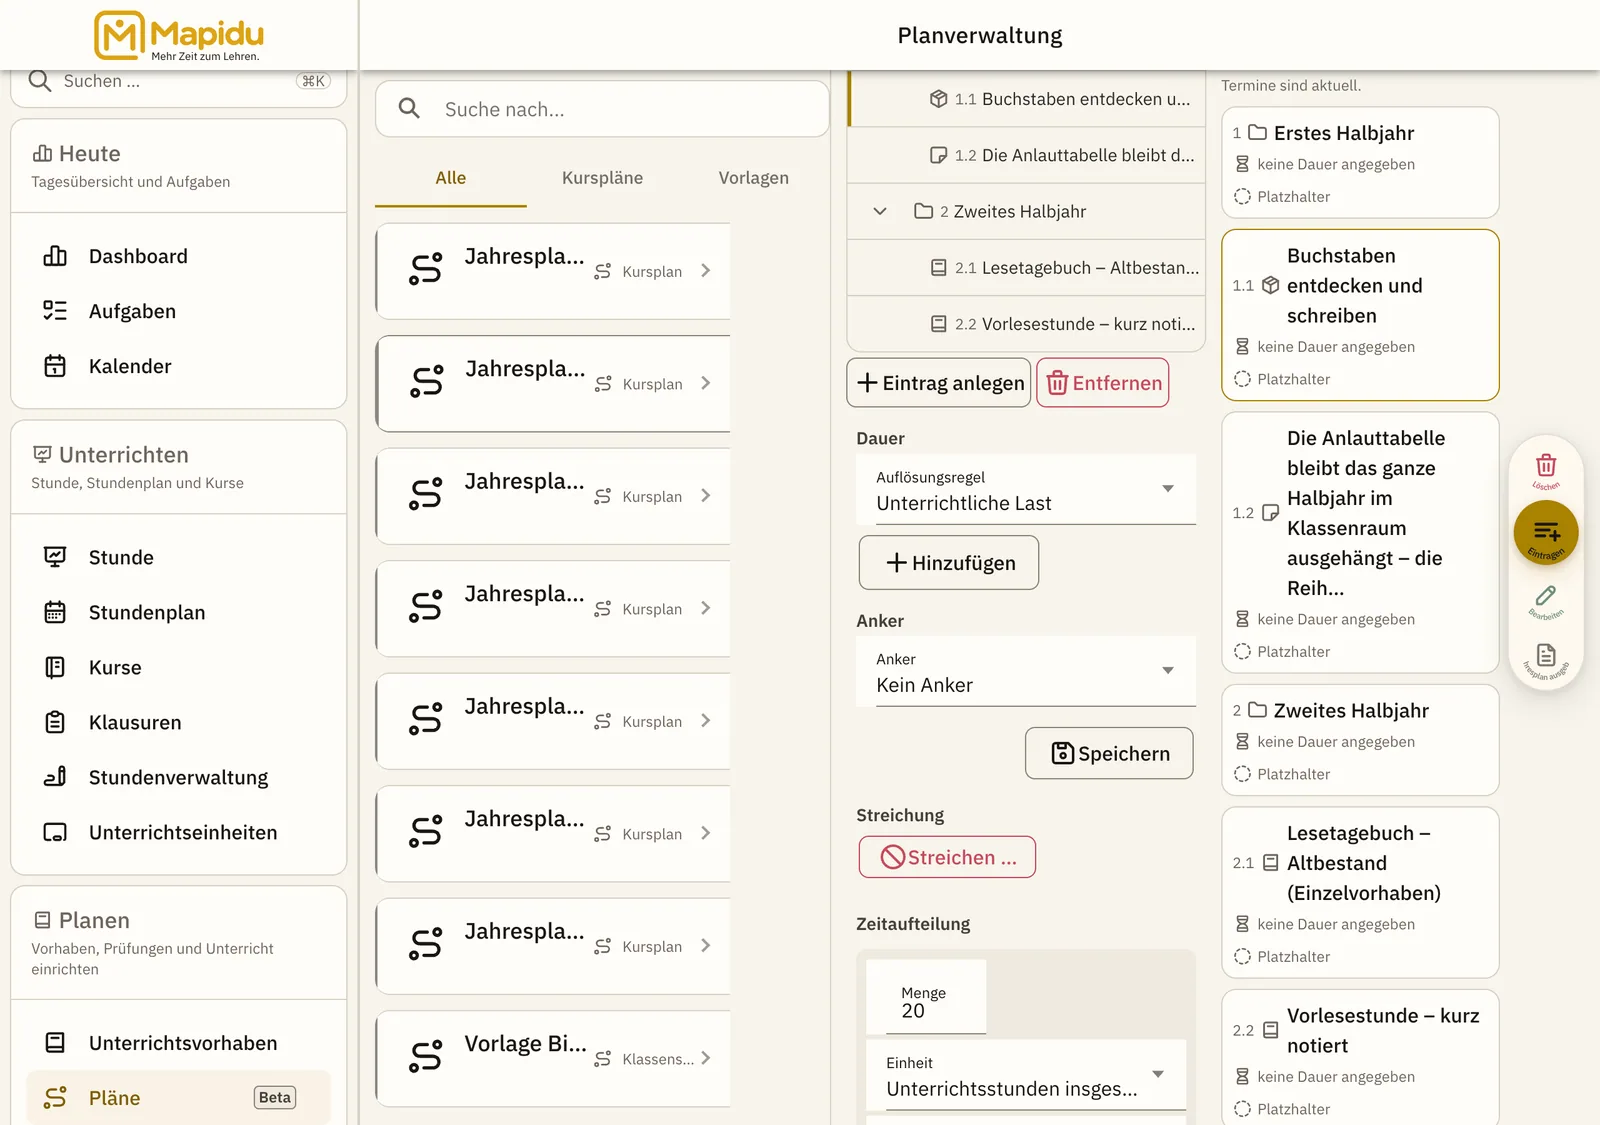Open the Vorlage Bi... plan via its chevron
Viewport: 1600px width, 1125px height.
pos(706,1058)
